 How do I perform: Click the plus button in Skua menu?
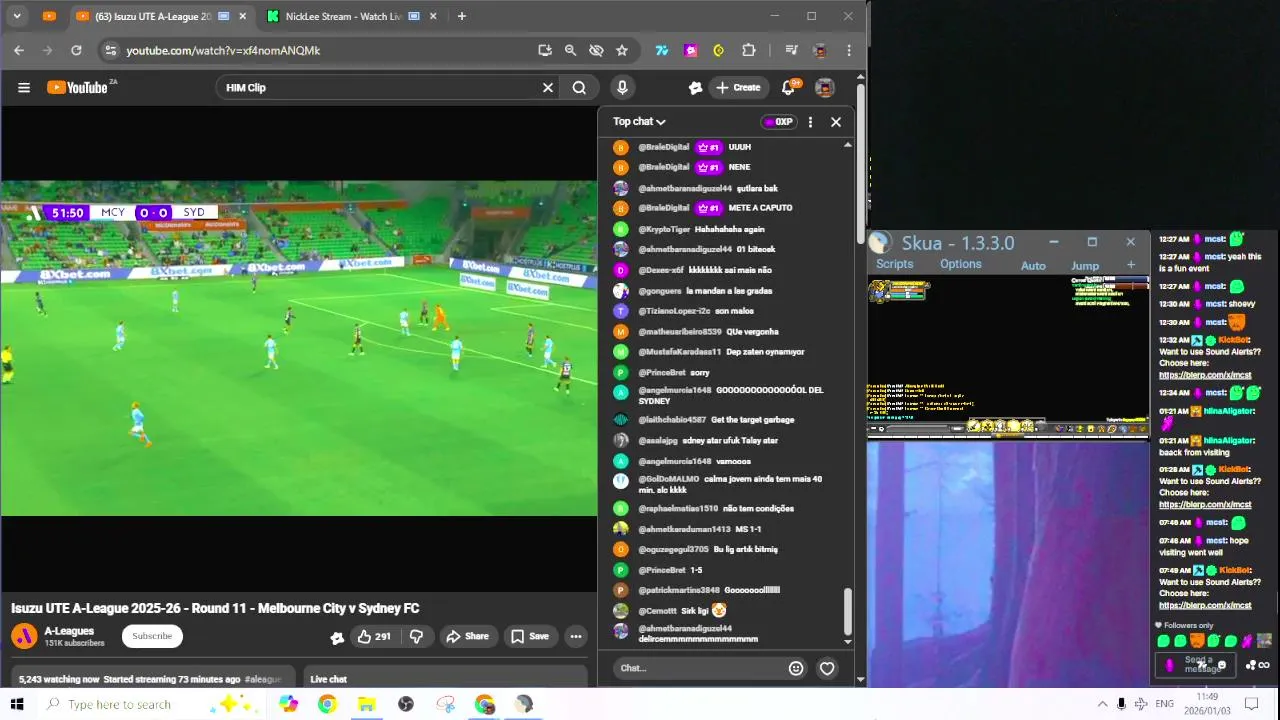1131,265
